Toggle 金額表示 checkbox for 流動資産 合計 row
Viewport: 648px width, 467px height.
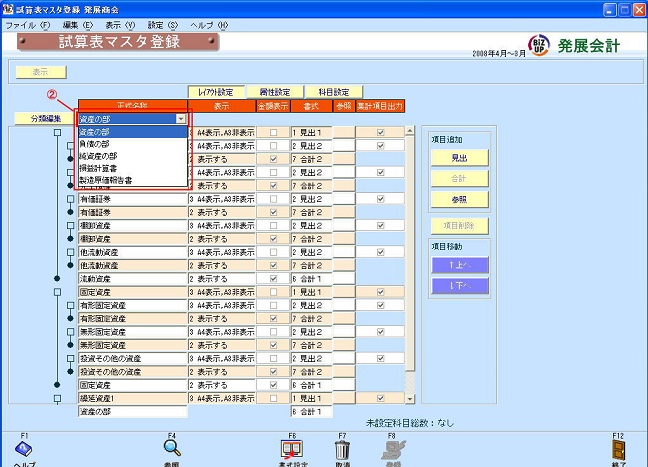[273, 278]
